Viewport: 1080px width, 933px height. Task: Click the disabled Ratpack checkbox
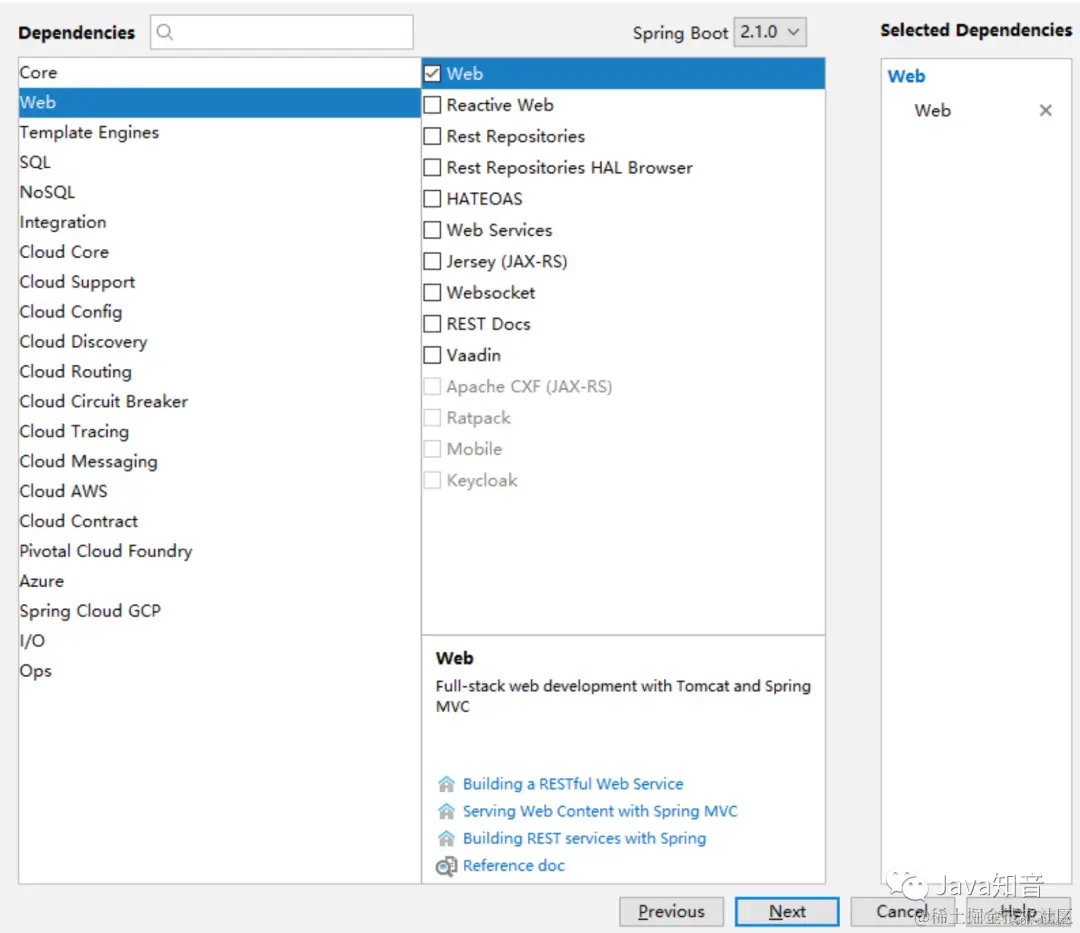(x=432, y=417)
